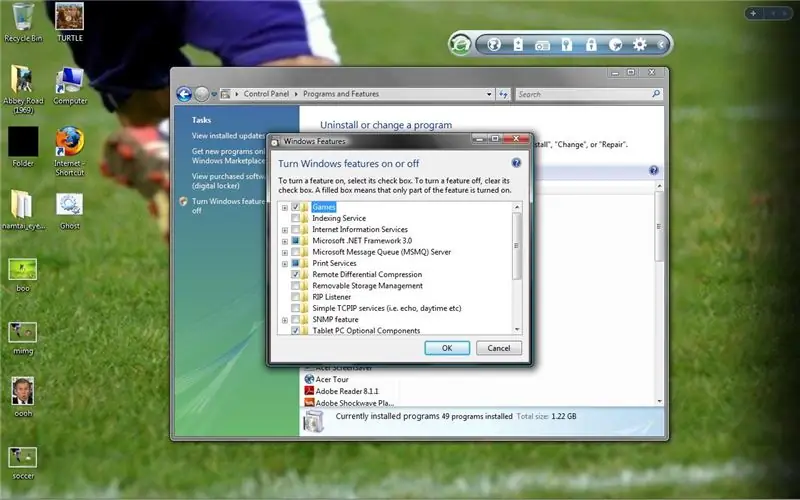Go back in Programs and Features window
The width and height of the screenshot is (800, 500).
[x=184, y=94]
